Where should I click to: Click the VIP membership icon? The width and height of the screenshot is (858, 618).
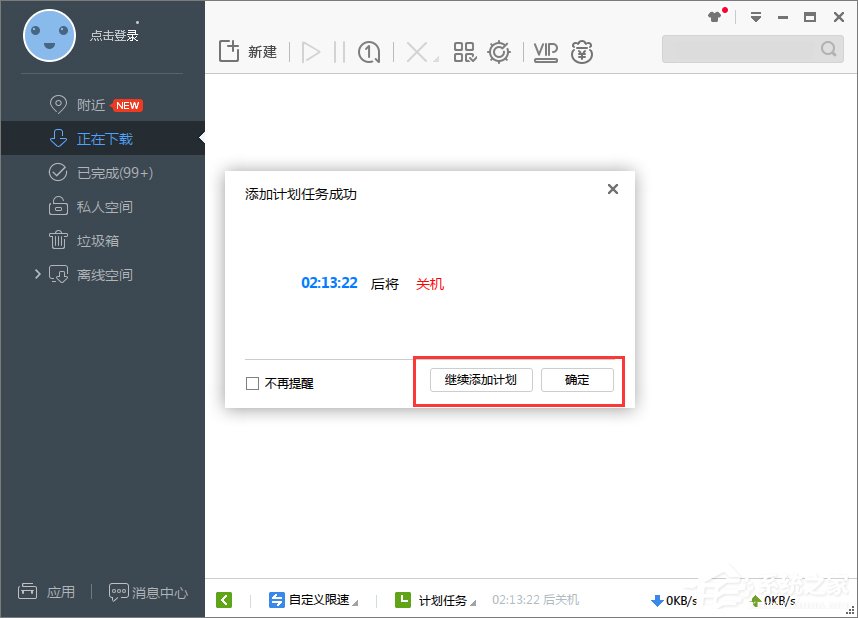544,51
